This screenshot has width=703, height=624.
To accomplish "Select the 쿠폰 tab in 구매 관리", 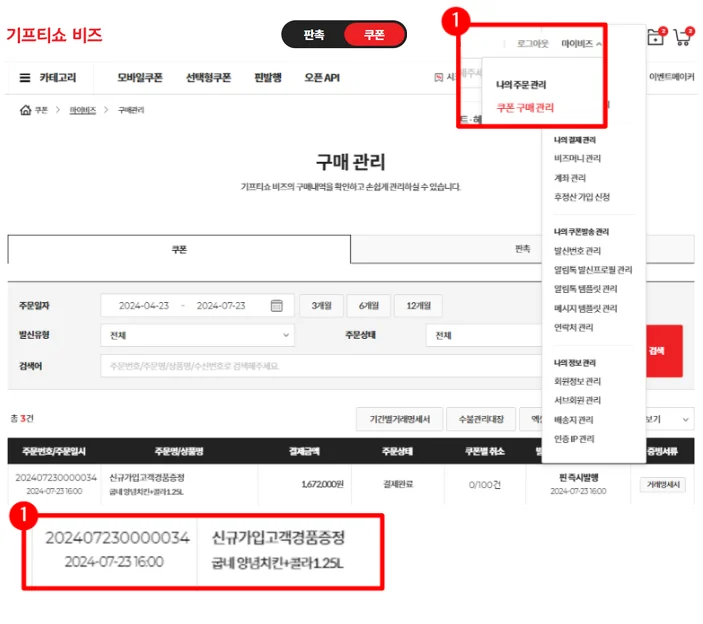I will click(179, 250).
